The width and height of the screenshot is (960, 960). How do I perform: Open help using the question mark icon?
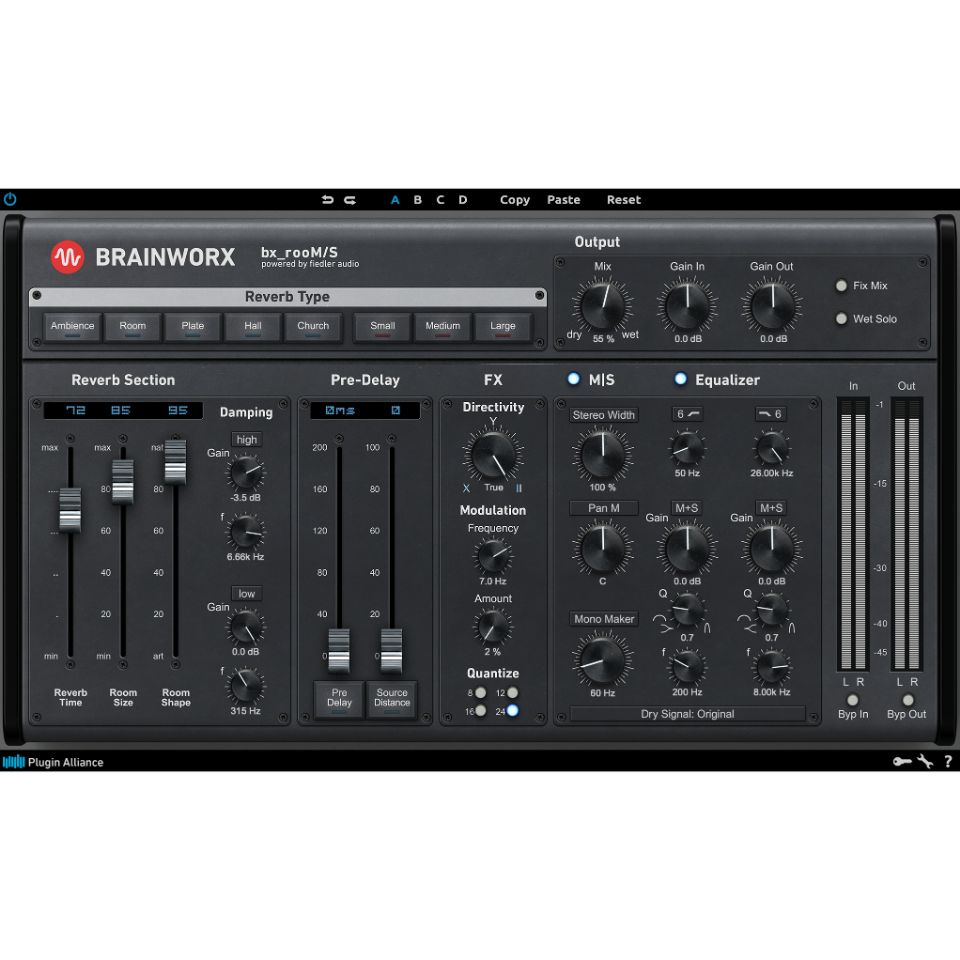(948, 762)
